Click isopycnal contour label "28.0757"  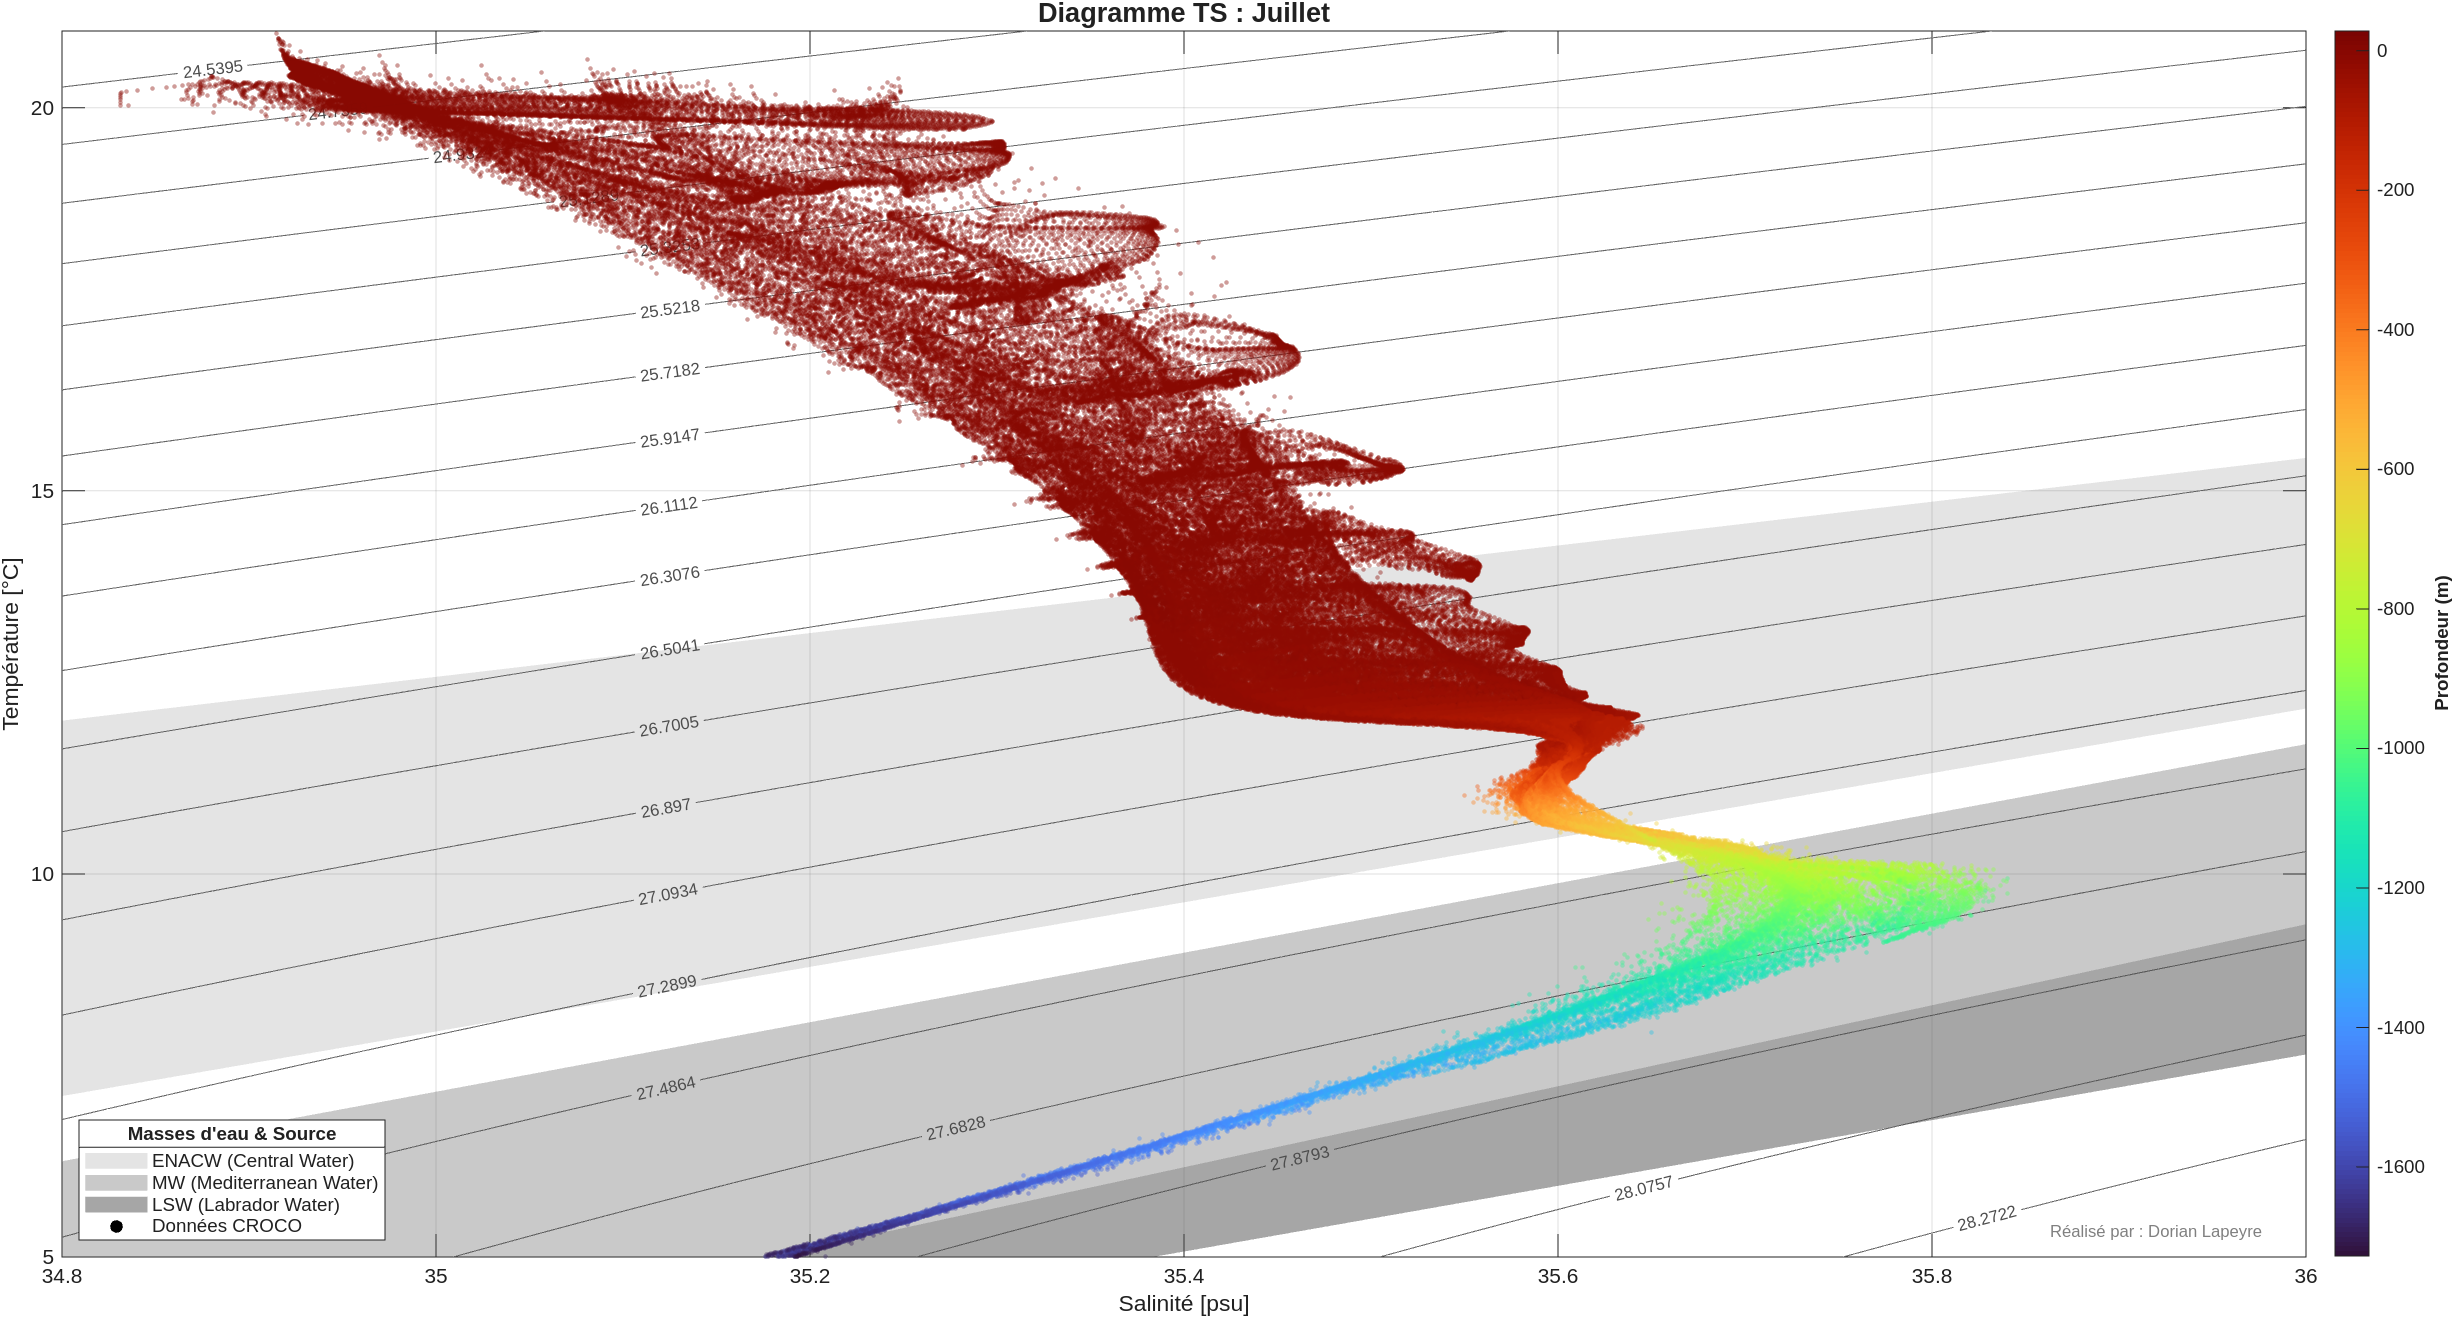tap(1643, 1188)
